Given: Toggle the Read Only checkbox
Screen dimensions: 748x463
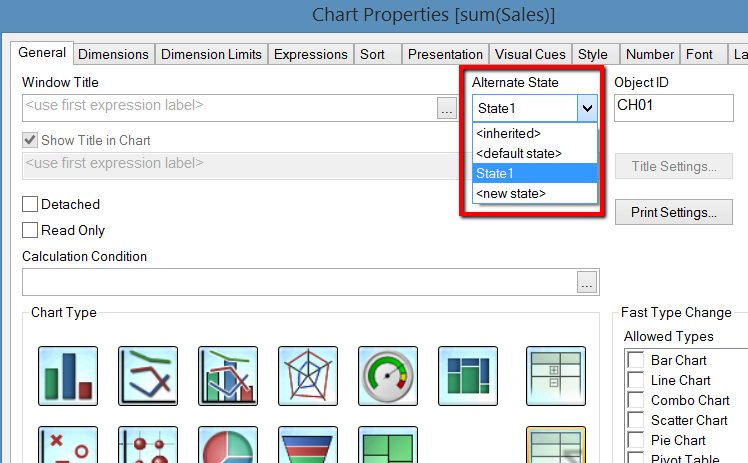Looking at the screenshot, I should [31, 230].
